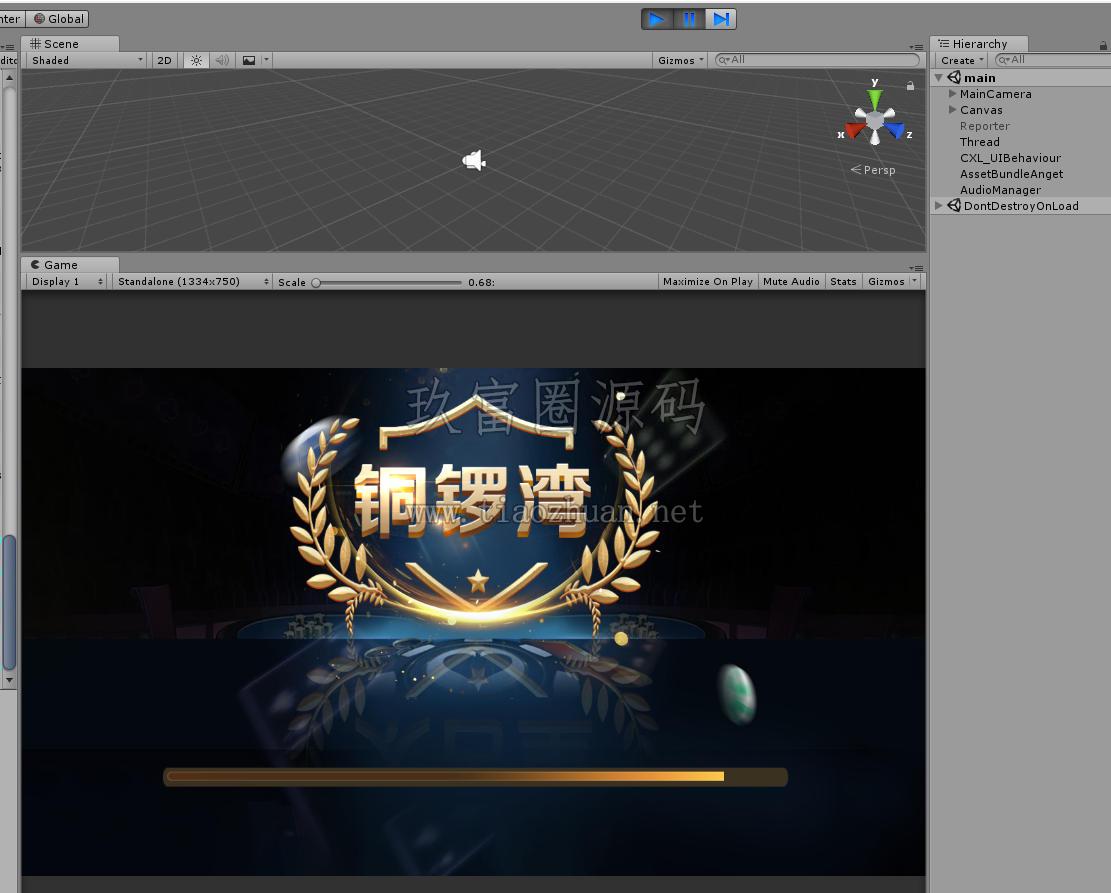Select the main scene row

click(1020, 78)
